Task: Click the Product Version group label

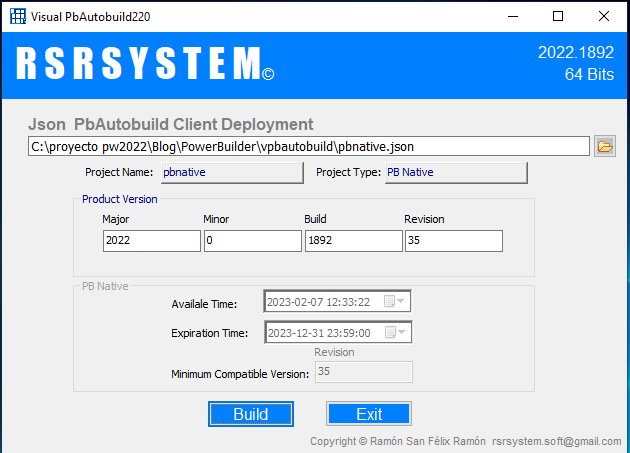Action: tap(120, 199)
